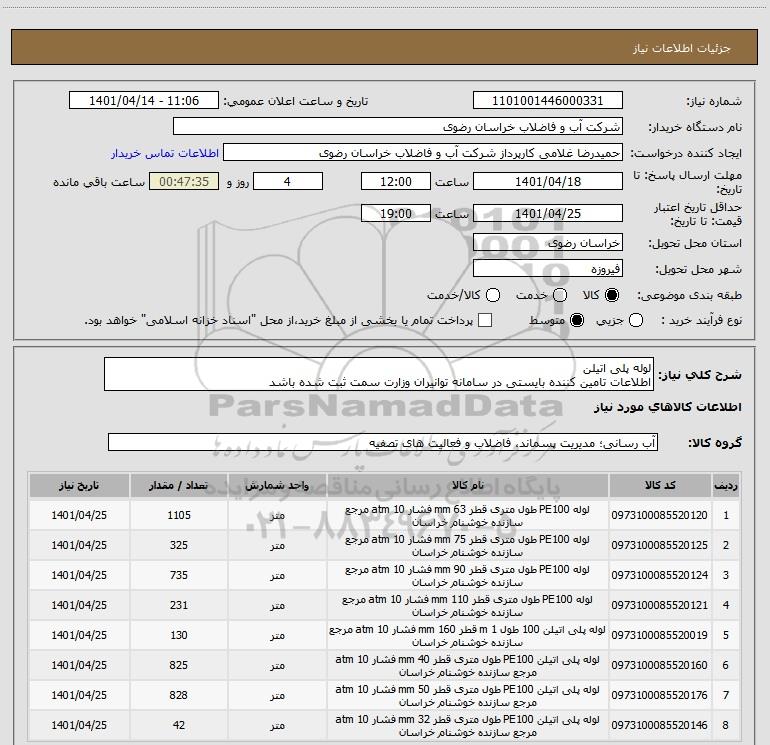This screenshot has height=745, width=770.
Task: Open the buyer contact information link
Action: (165, 153)
